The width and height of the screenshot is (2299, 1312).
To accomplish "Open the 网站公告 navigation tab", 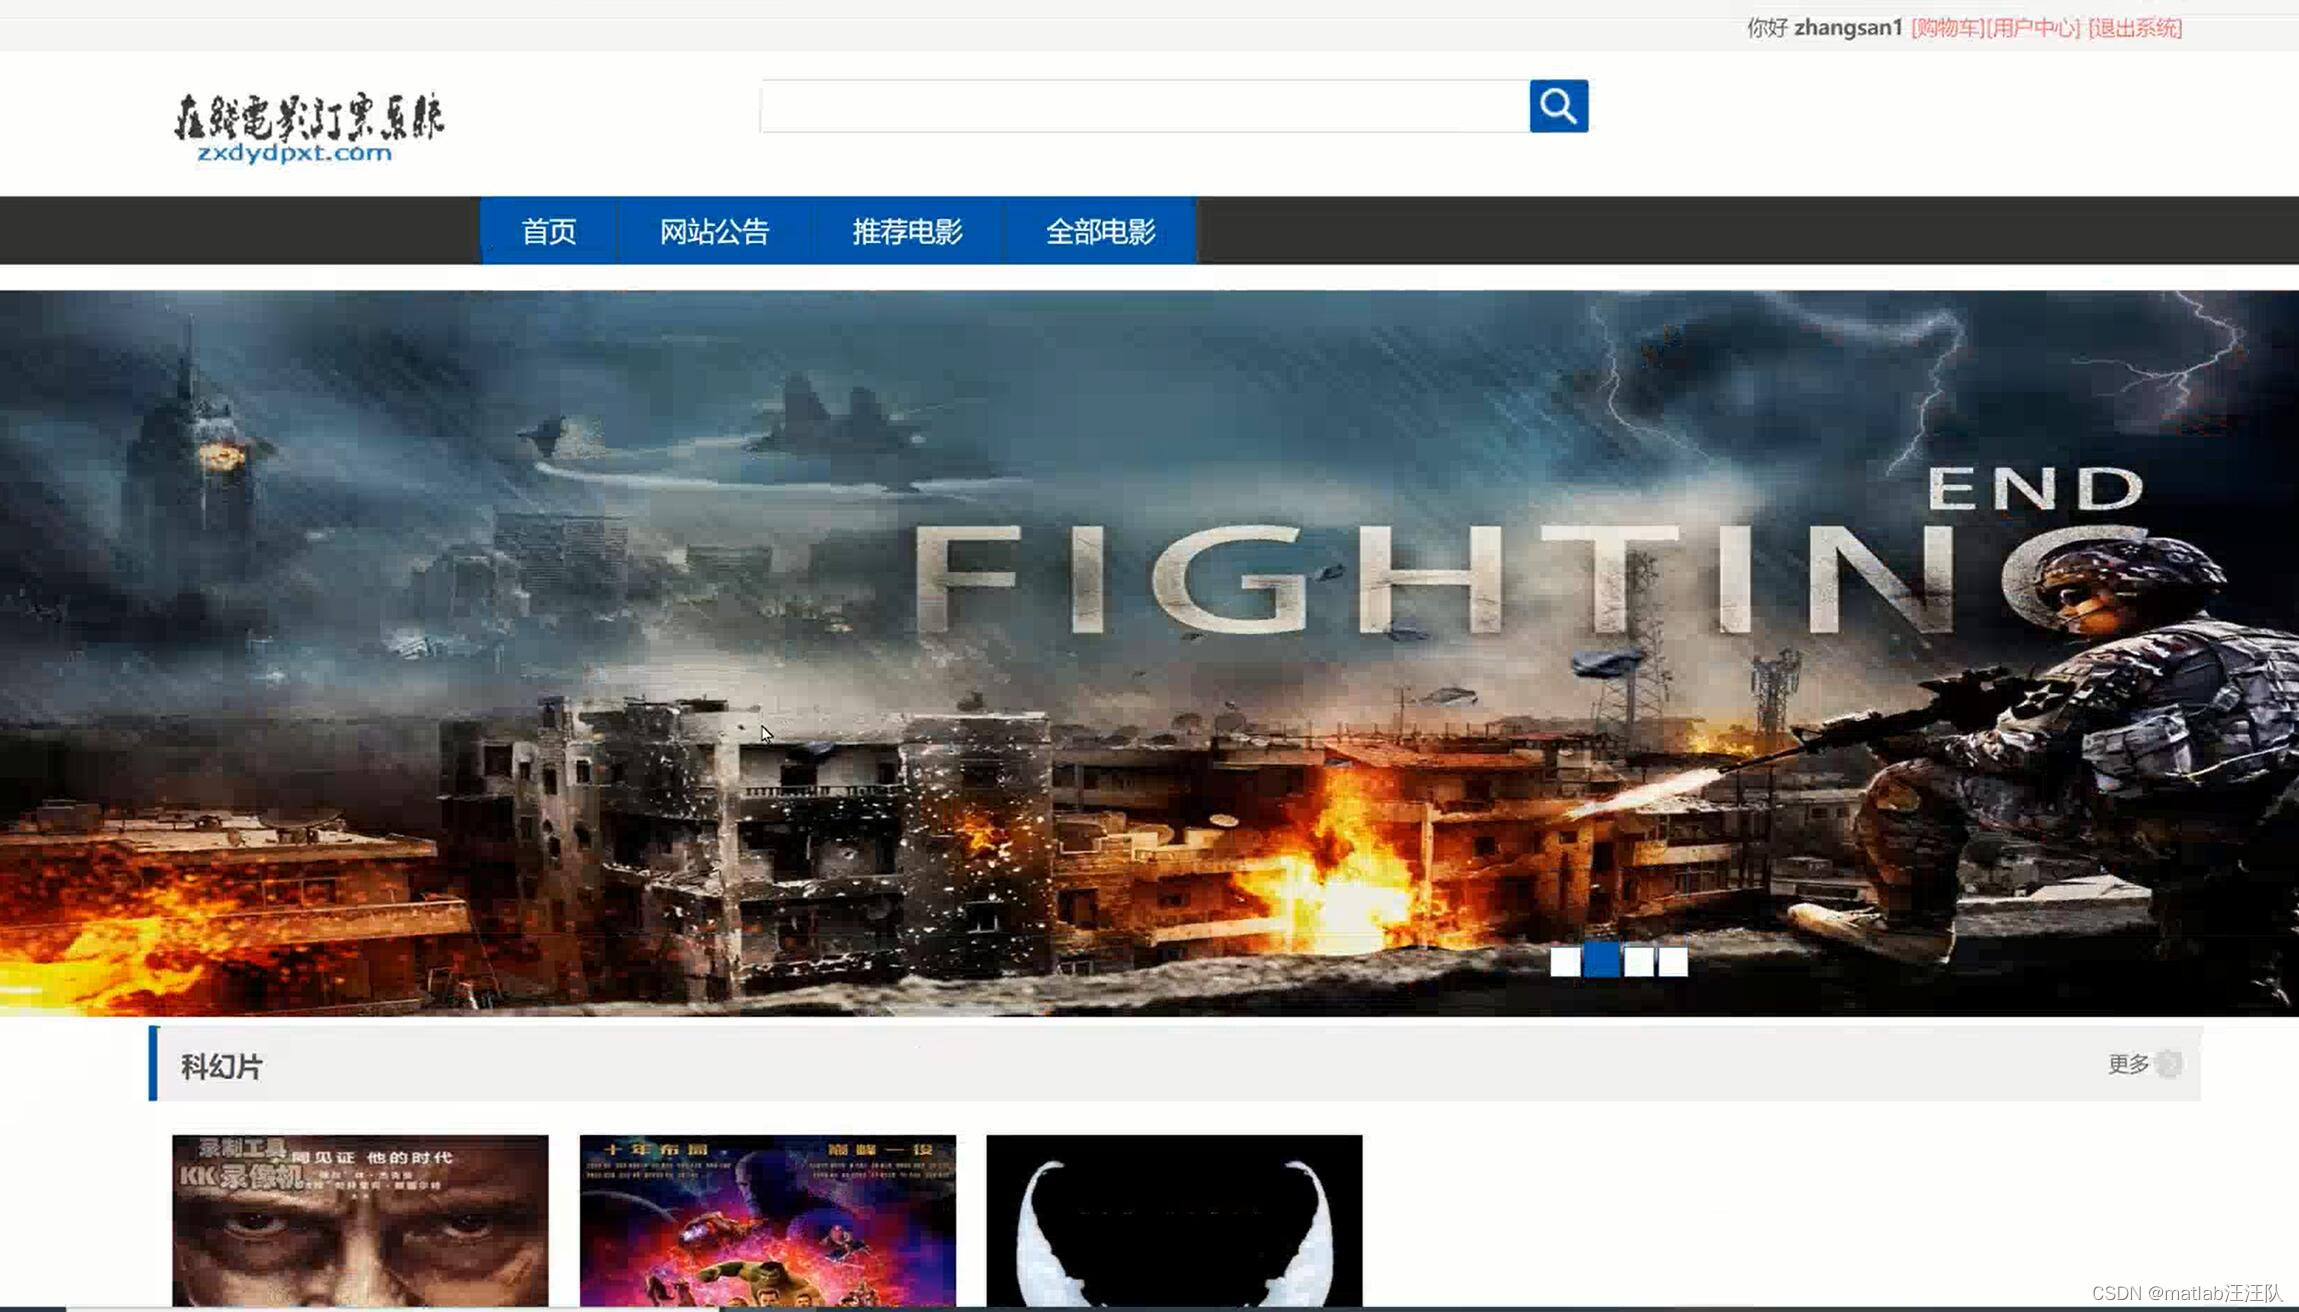I will coord(714,231).
